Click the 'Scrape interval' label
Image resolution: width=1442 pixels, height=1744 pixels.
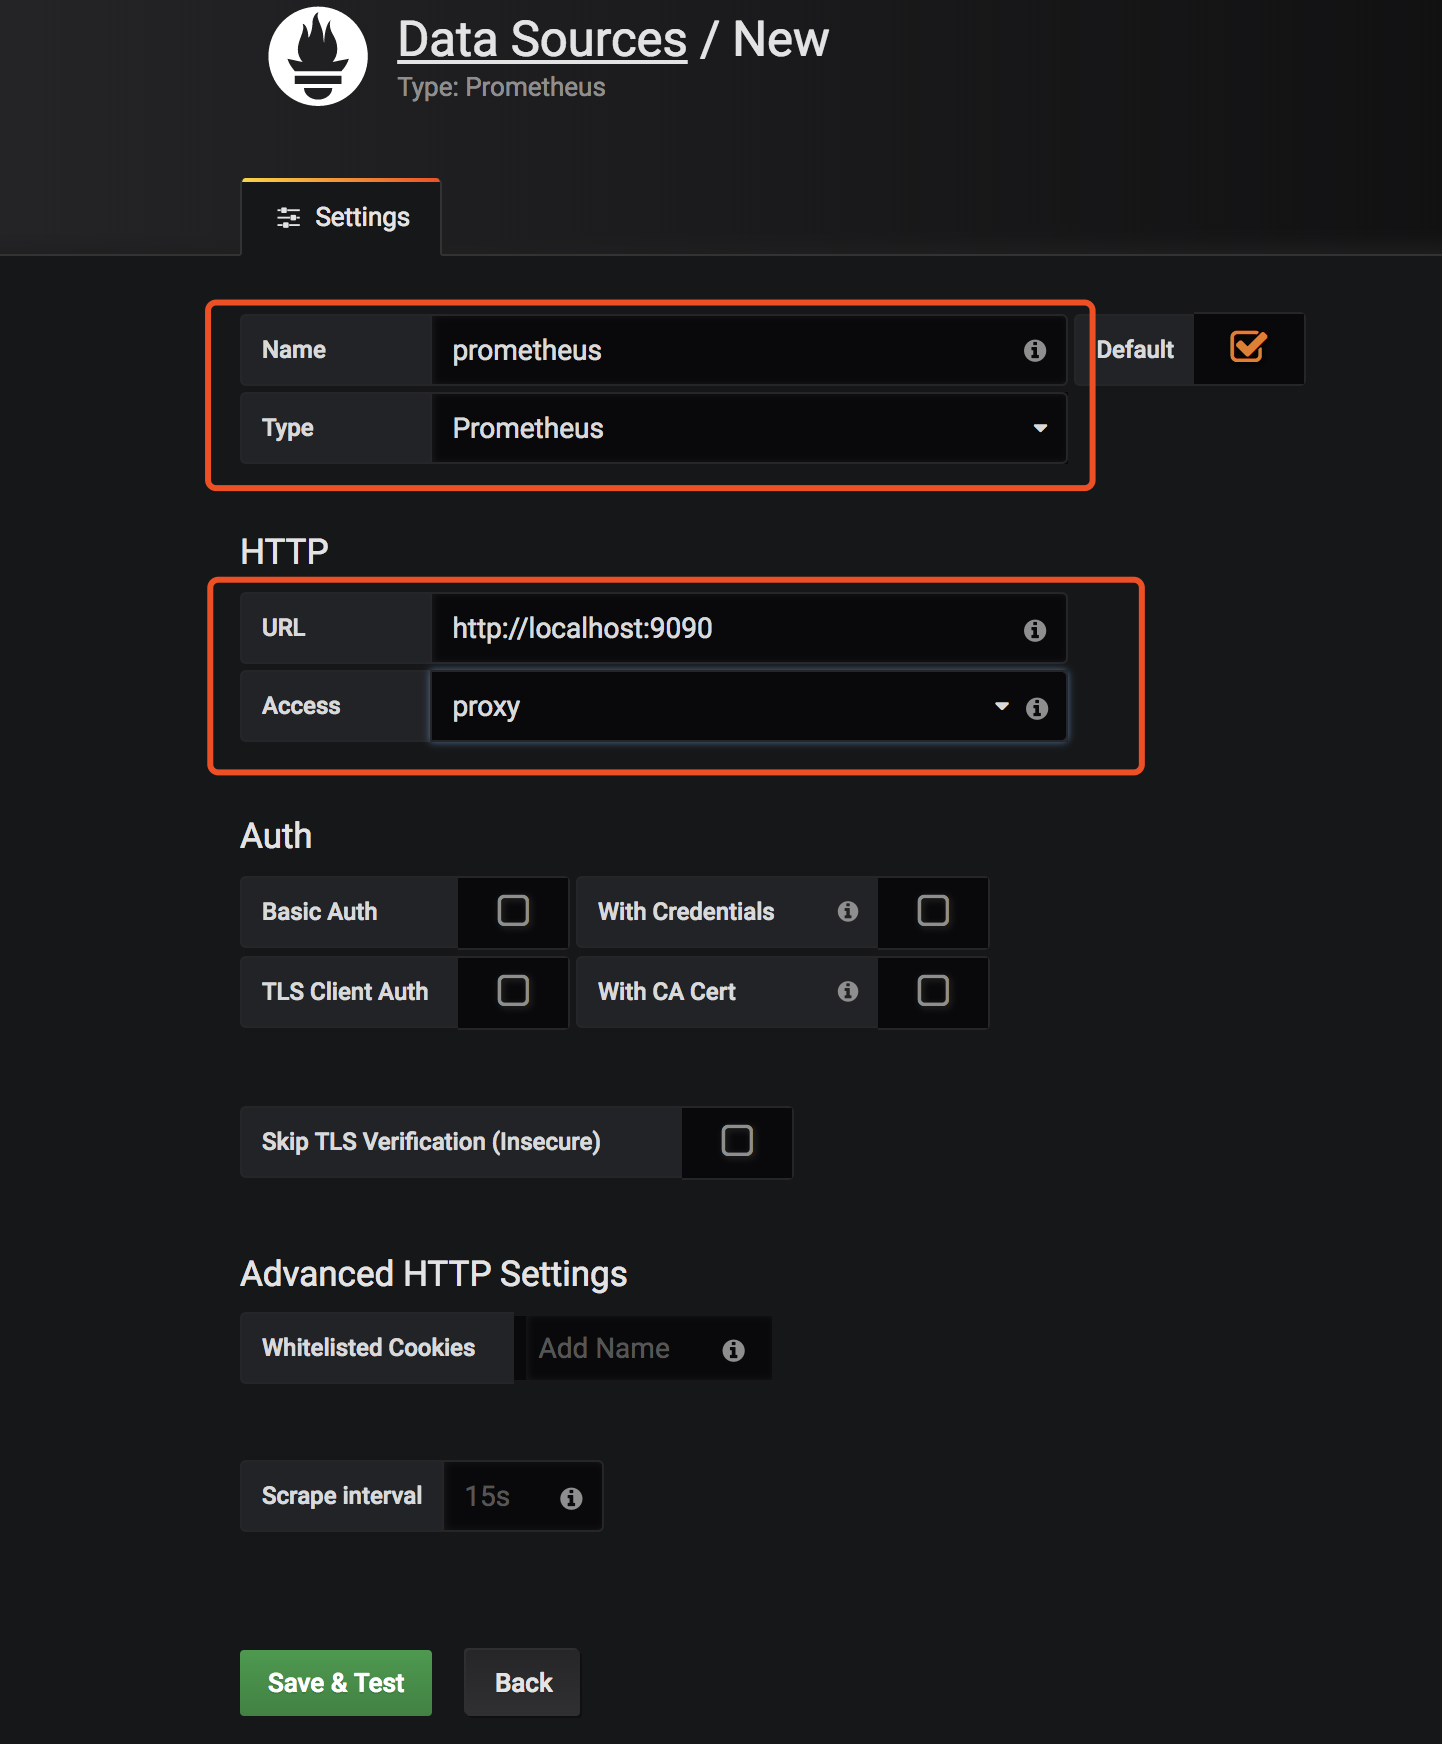[342, 1496]
